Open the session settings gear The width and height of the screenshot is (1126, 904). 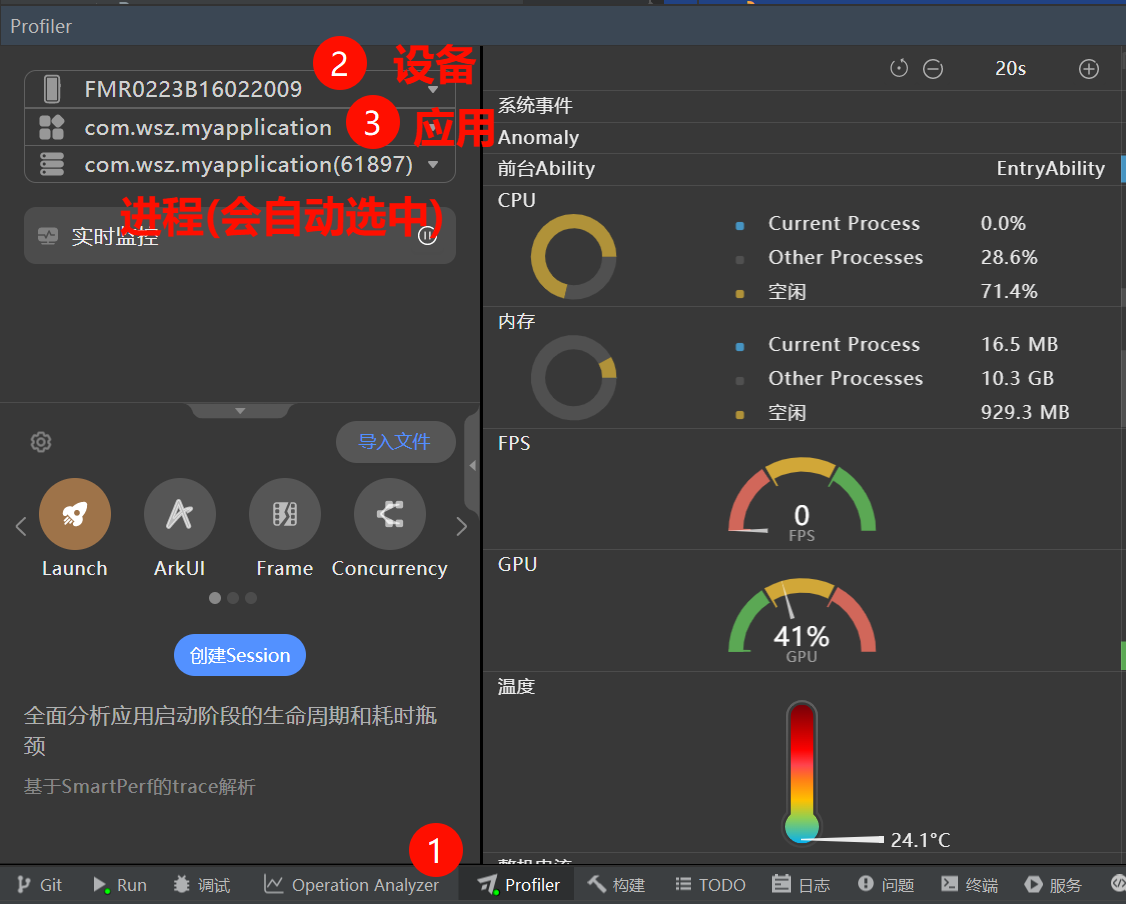(41, 442)
